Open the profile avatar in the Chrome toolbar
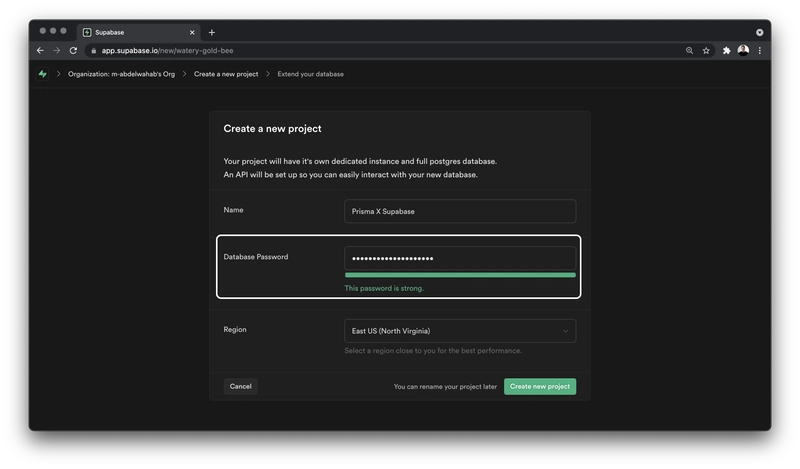The image size is (800, 469). point(743,50)
